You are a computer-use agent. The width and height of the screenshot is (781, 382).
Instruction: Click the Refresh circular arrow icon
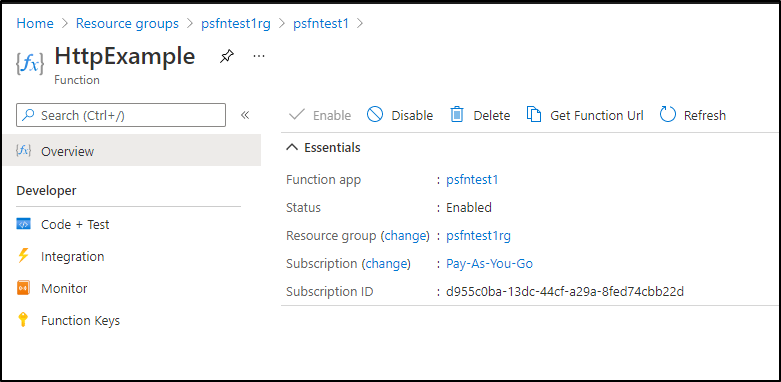coord(667,115)
